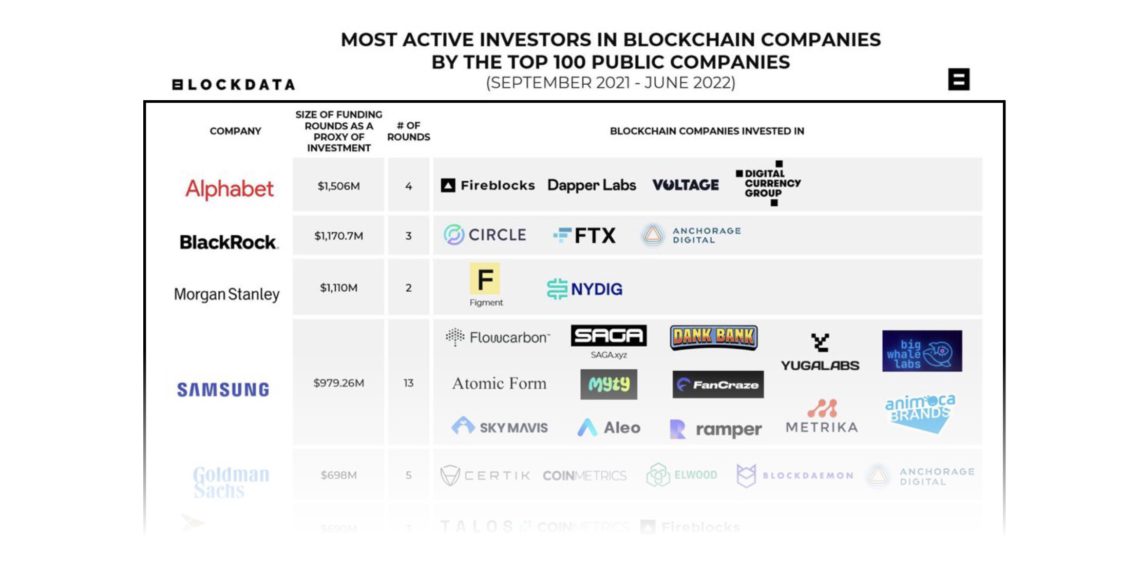Click the Fireblocks logo in Alphabet row

488,185
